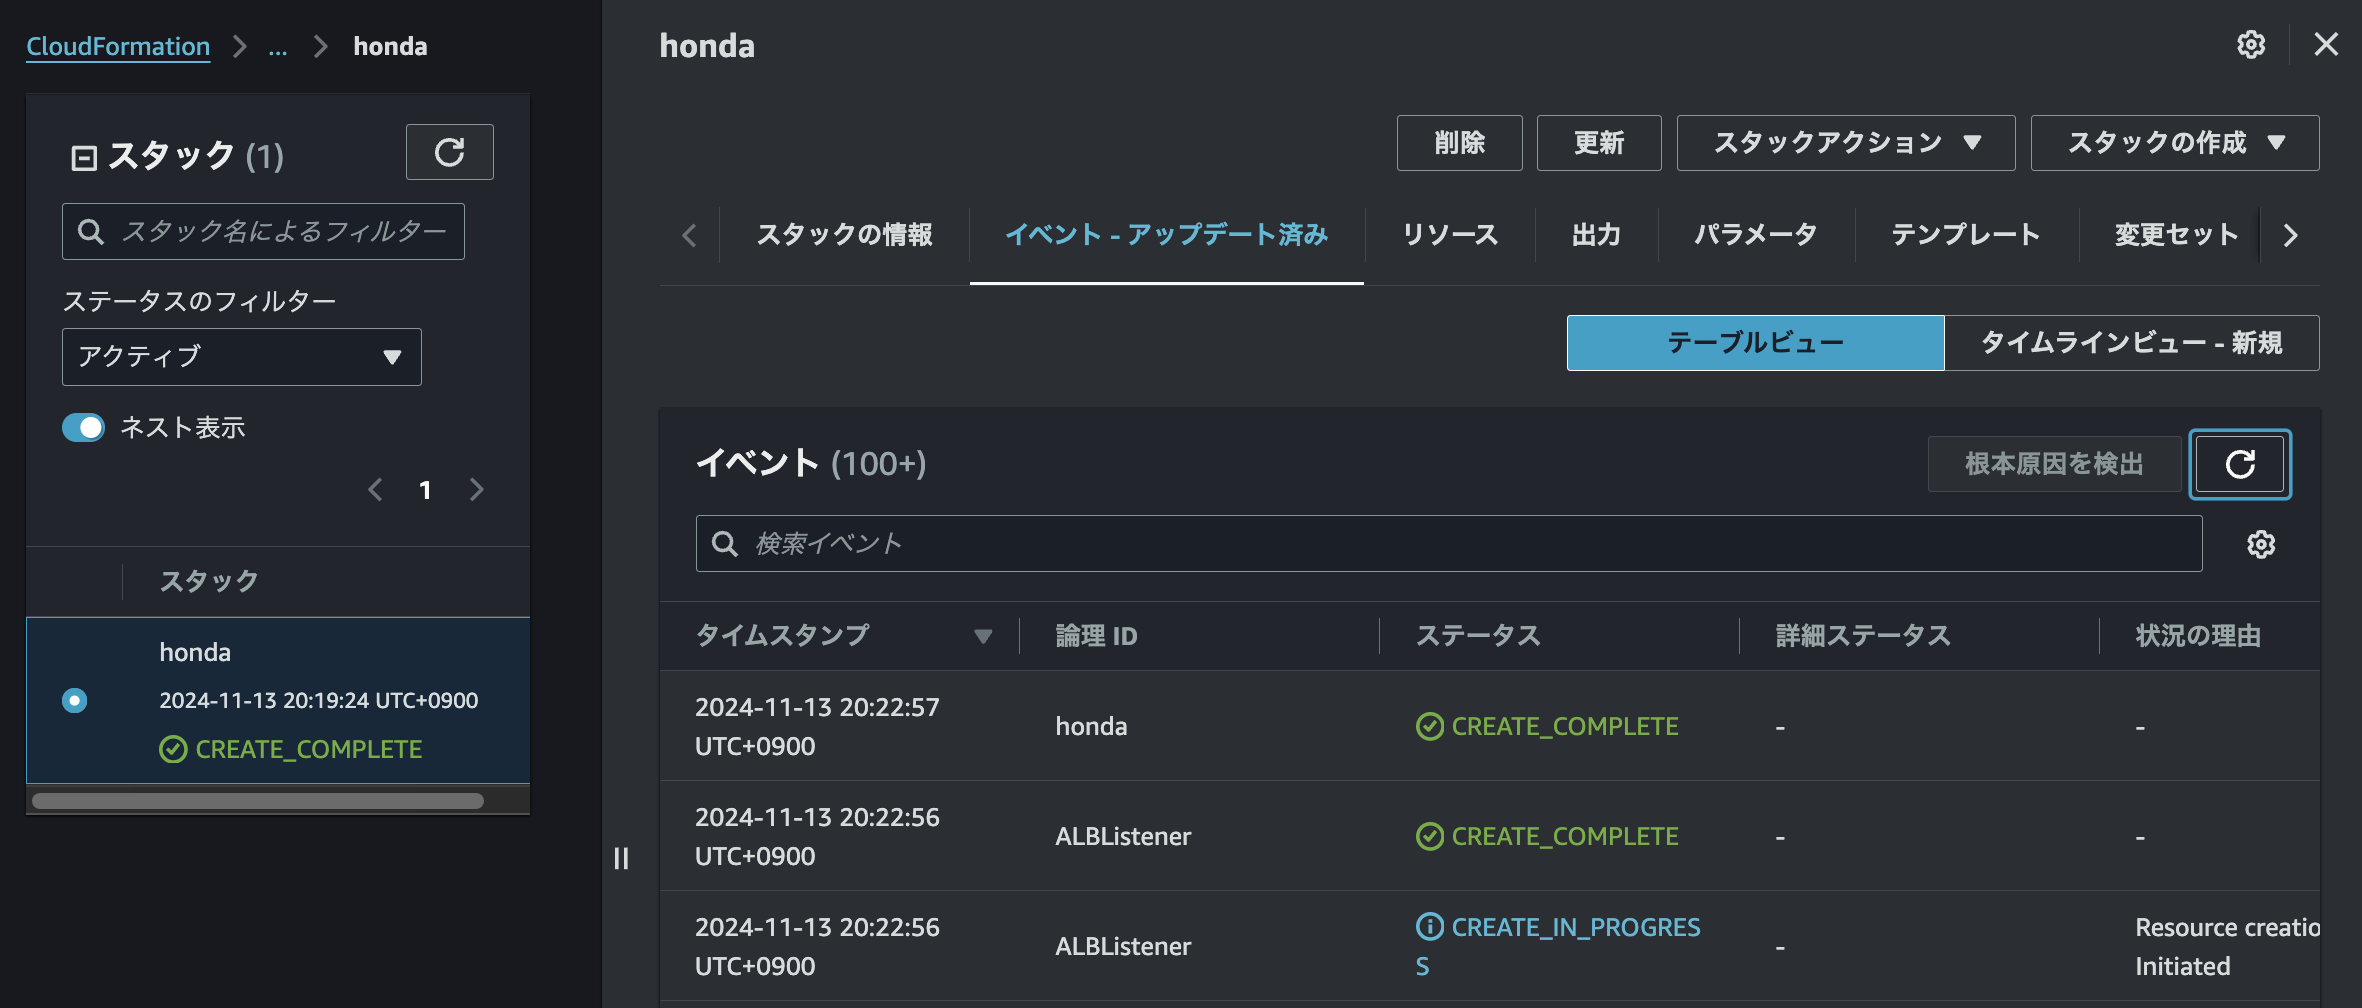Switch to タイムラインビュー - 新規 view
This screenshot has width=2362, height=1008.
point(2131,343)
